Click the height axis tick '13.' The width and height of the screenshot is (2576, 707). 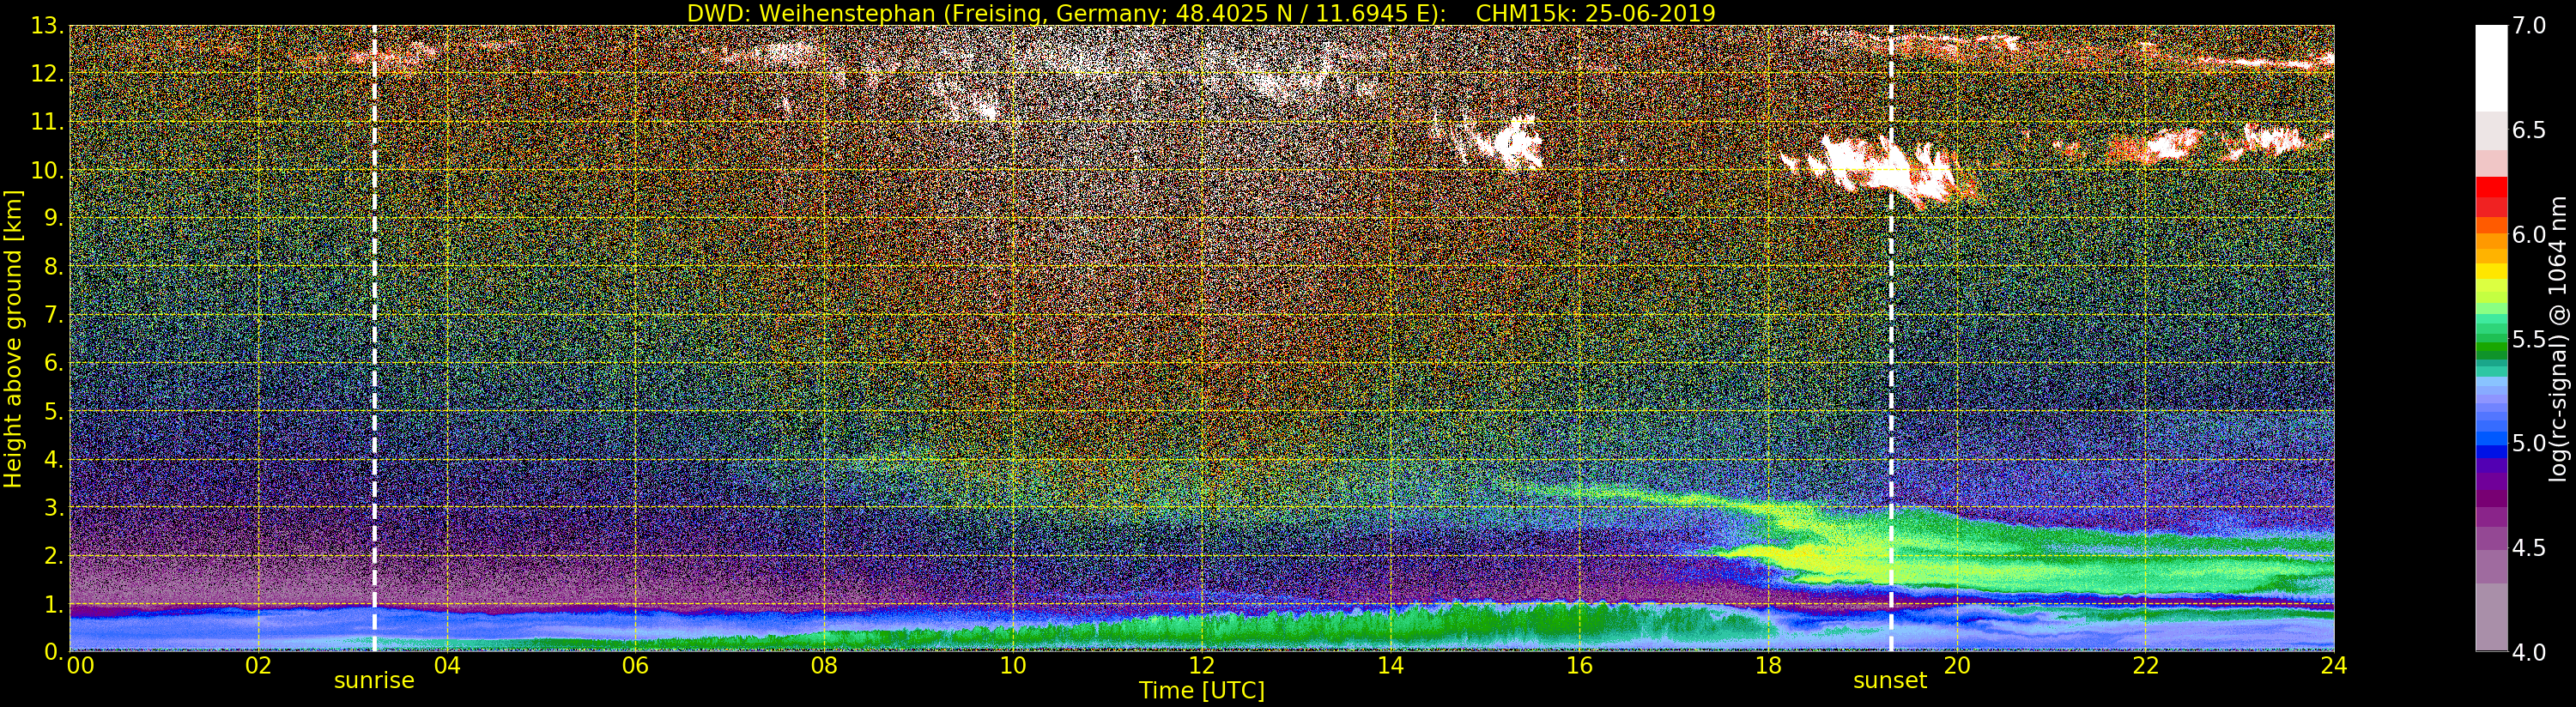point(47,26)
